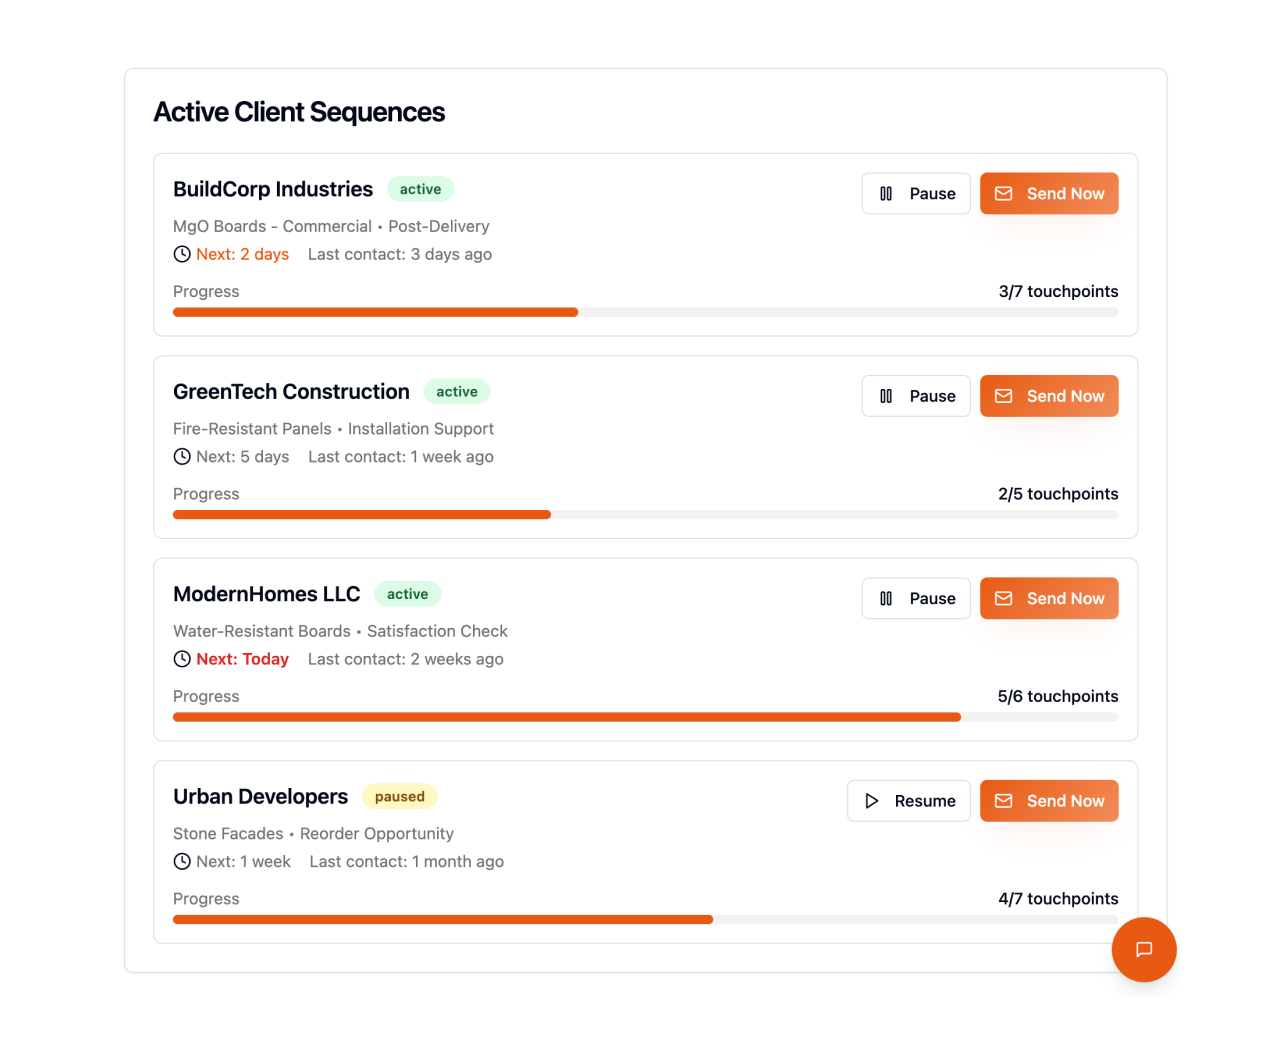Select the clock icon next to 'Next: Today'
This screenshot has height=1042, width=1280.
(181, 659)
